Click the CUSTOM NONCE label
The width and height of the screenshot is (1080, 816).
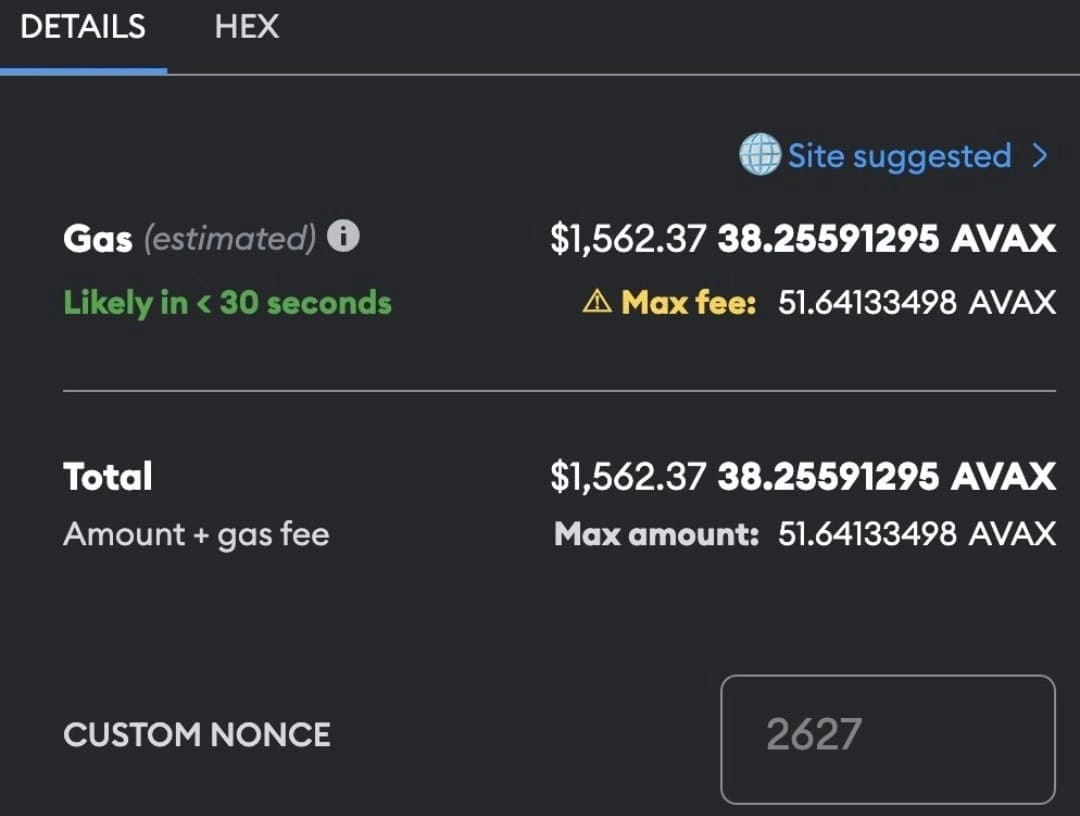click(197, 735)
